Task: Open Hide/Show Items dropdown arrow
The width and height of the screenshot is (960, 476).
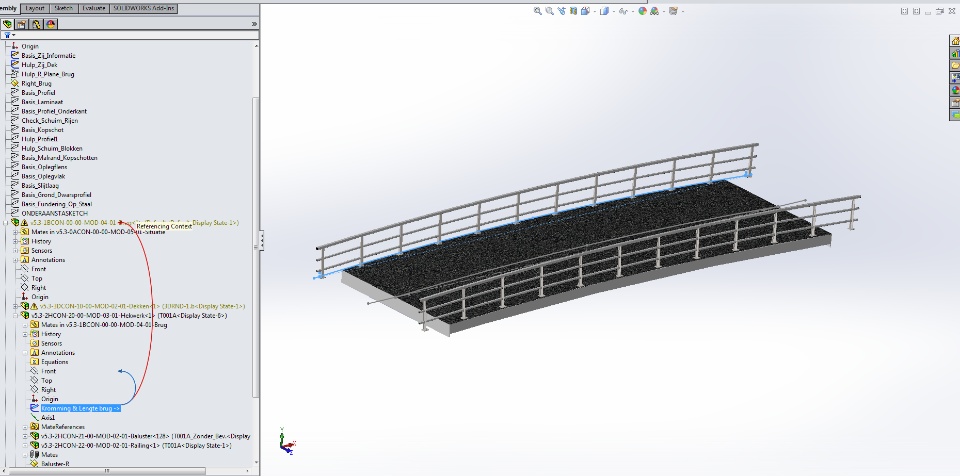Action: [631, 11]
